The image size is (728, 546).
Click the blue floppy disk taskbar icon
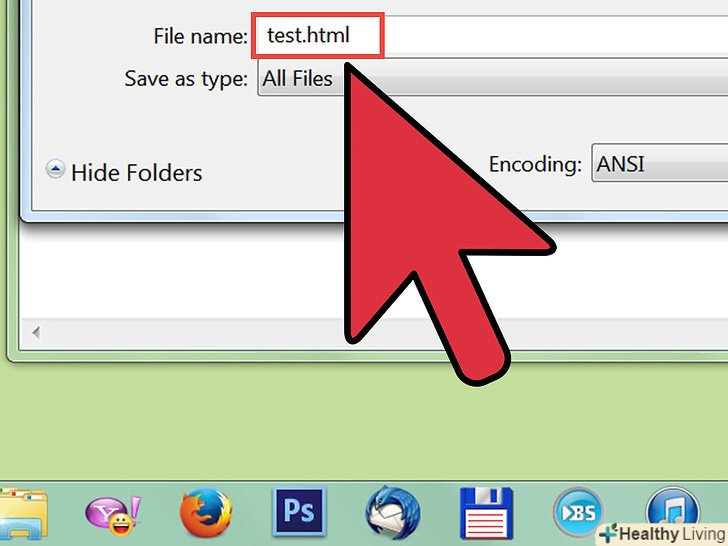coord(486,513)
